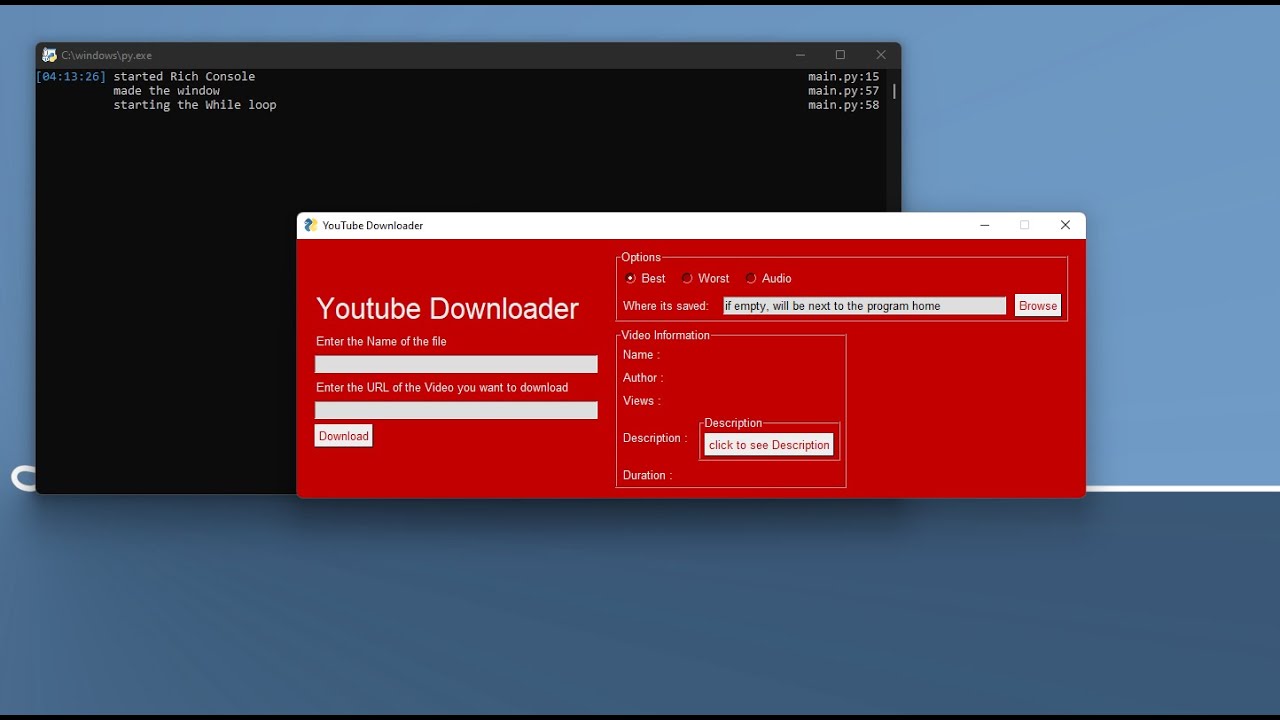Click the 'Enter the Name of the file' label
1280x720 pixels.
point(381,341)
